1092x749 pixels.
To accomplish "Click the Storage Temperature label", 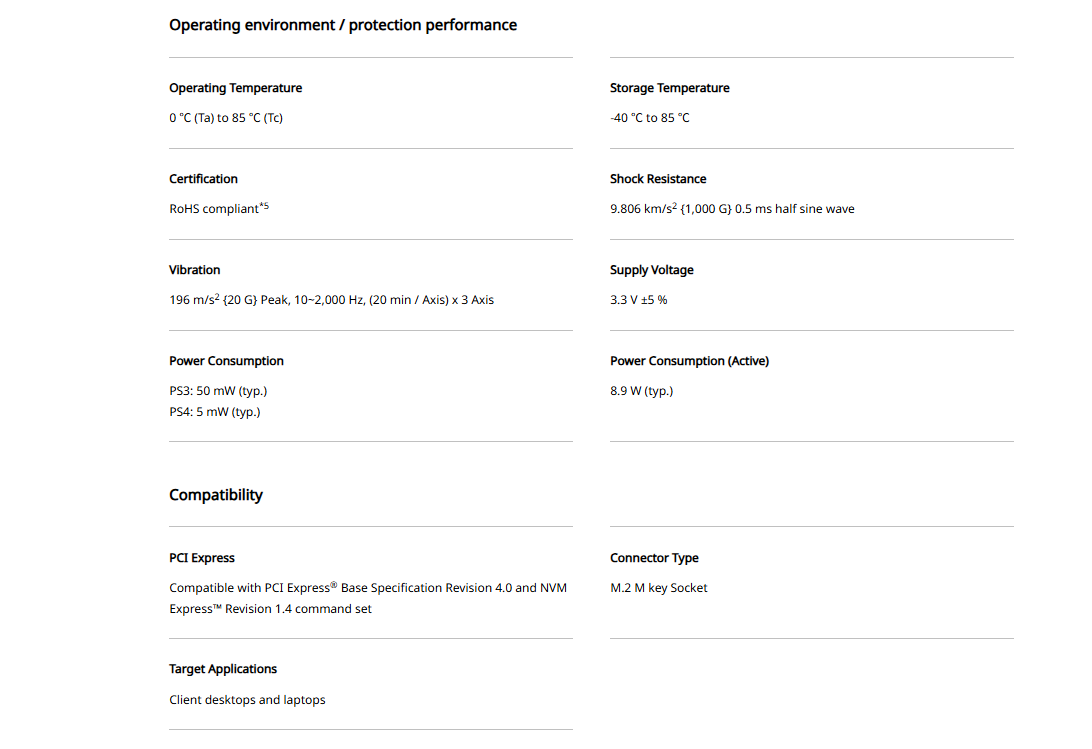I will [669, 88].
